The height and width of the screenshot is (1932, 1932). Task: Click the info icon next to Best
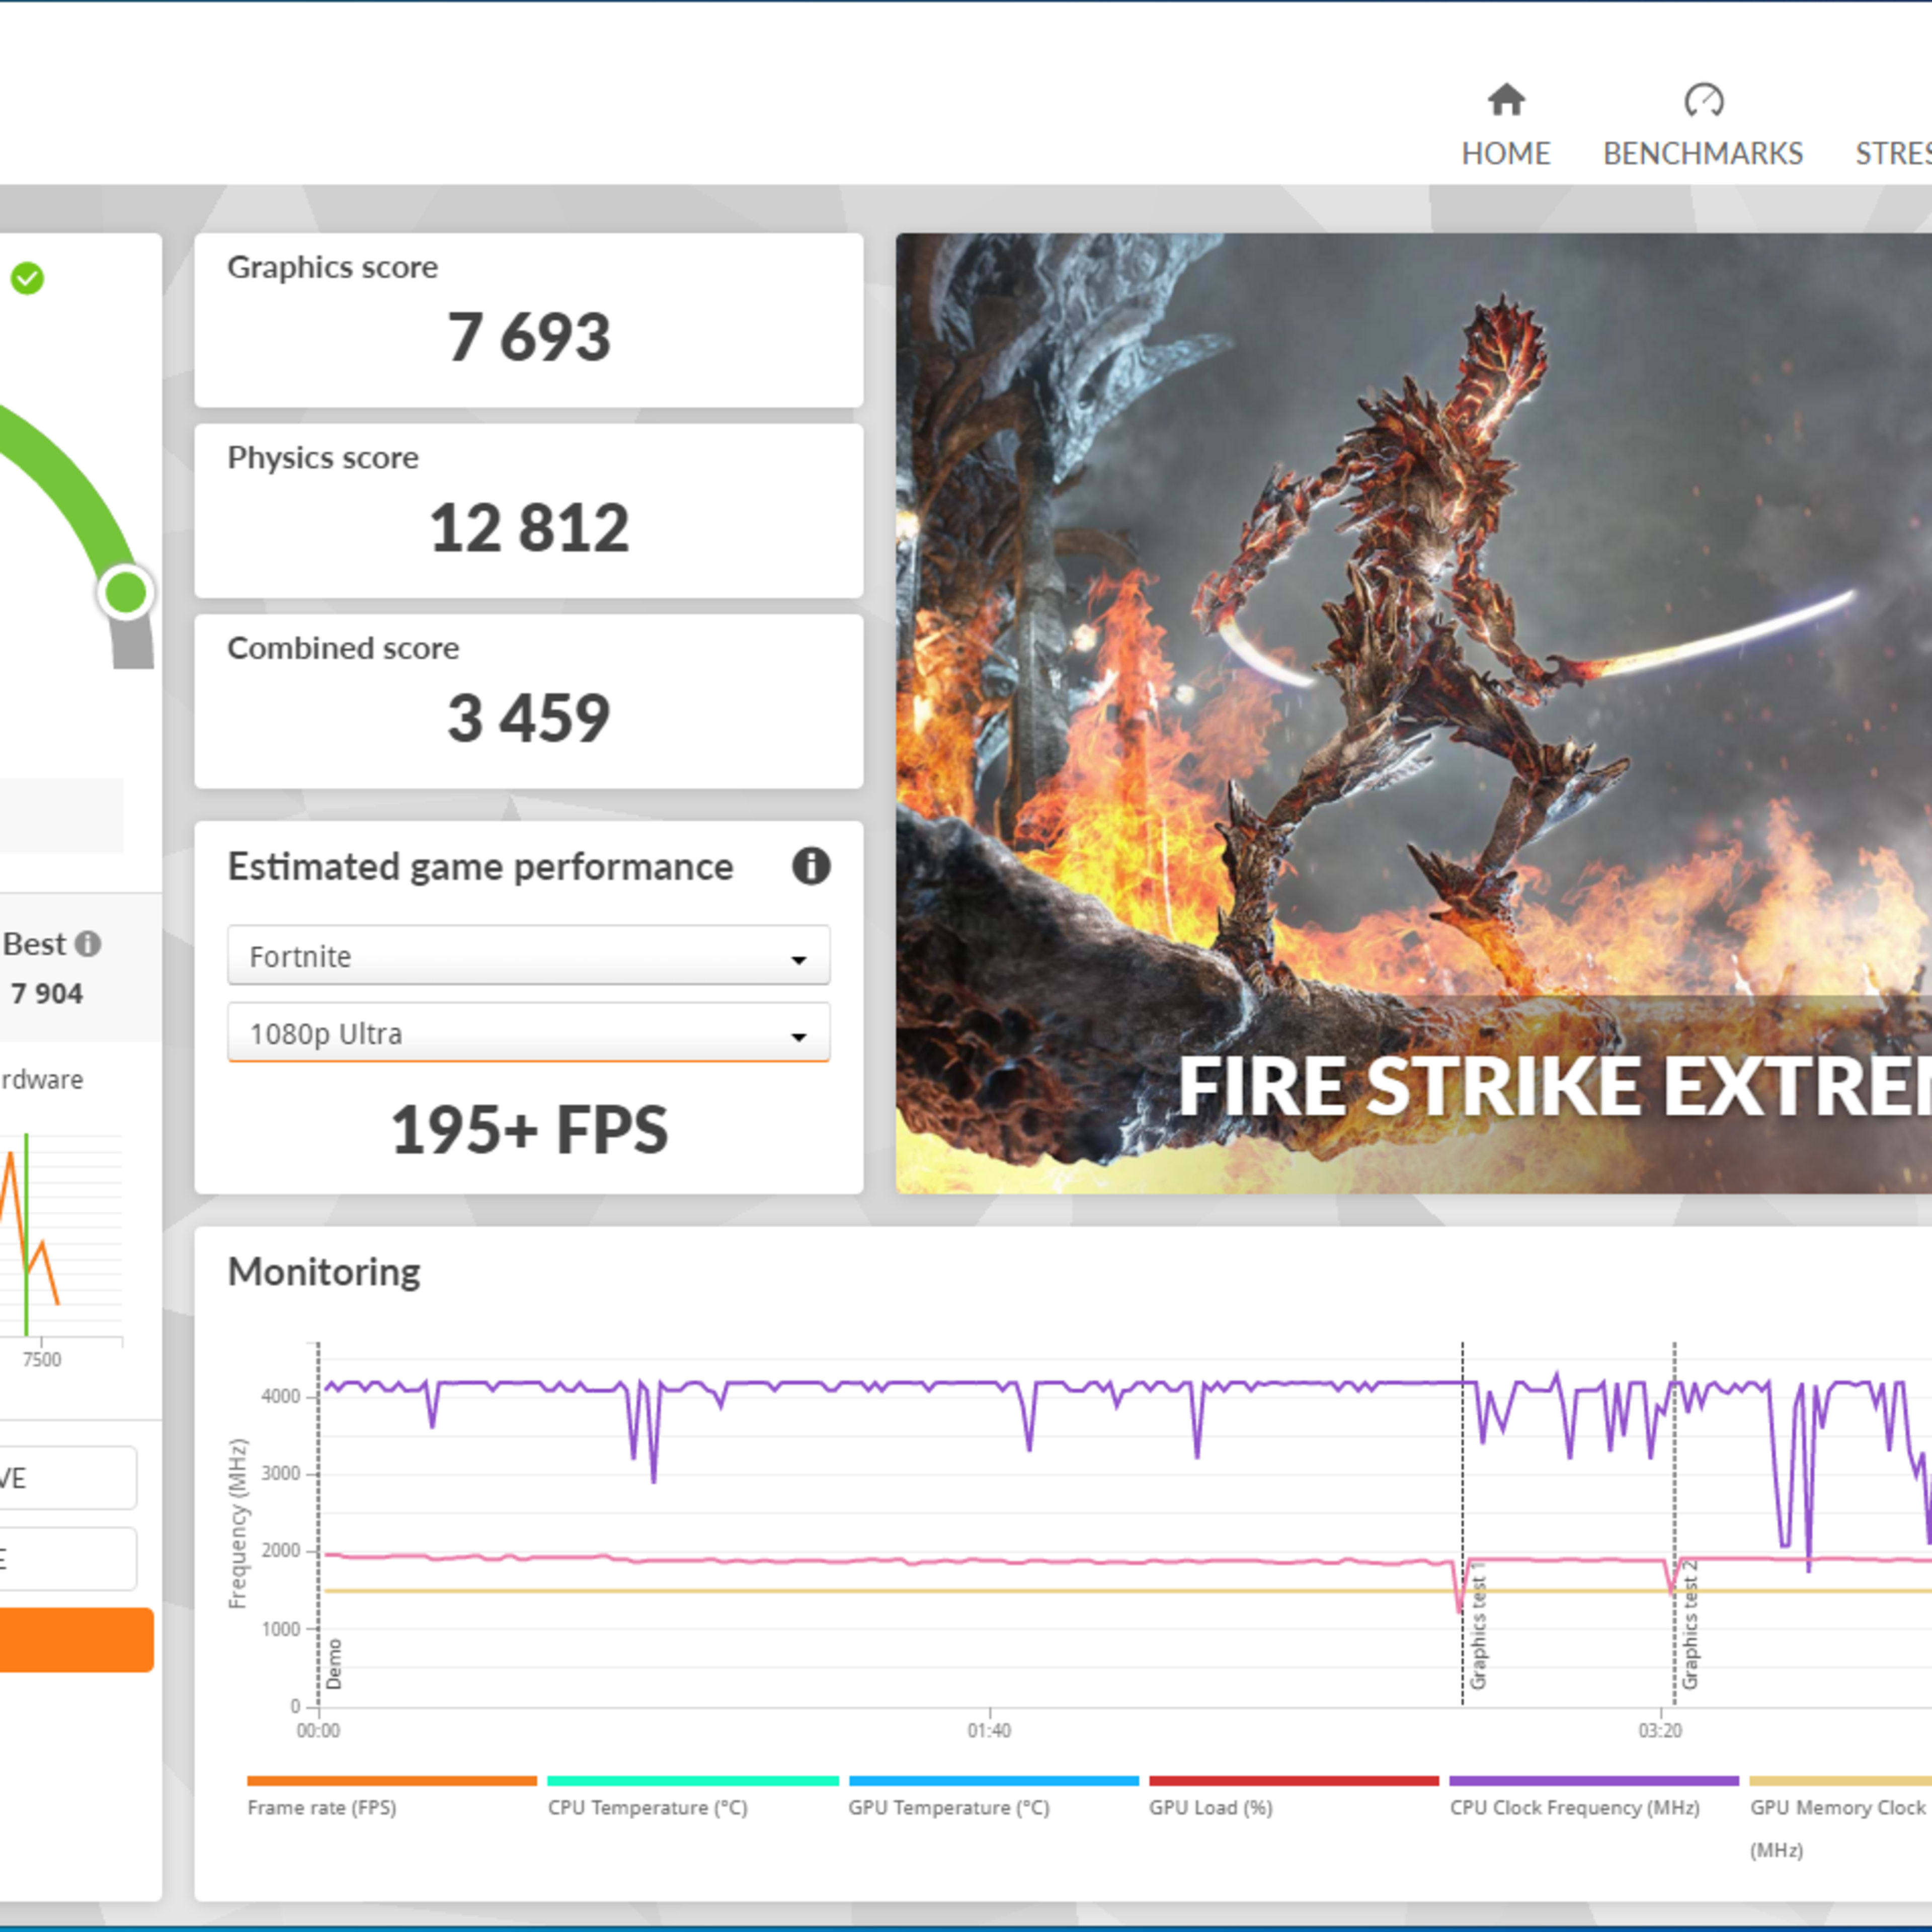(88, 943)
